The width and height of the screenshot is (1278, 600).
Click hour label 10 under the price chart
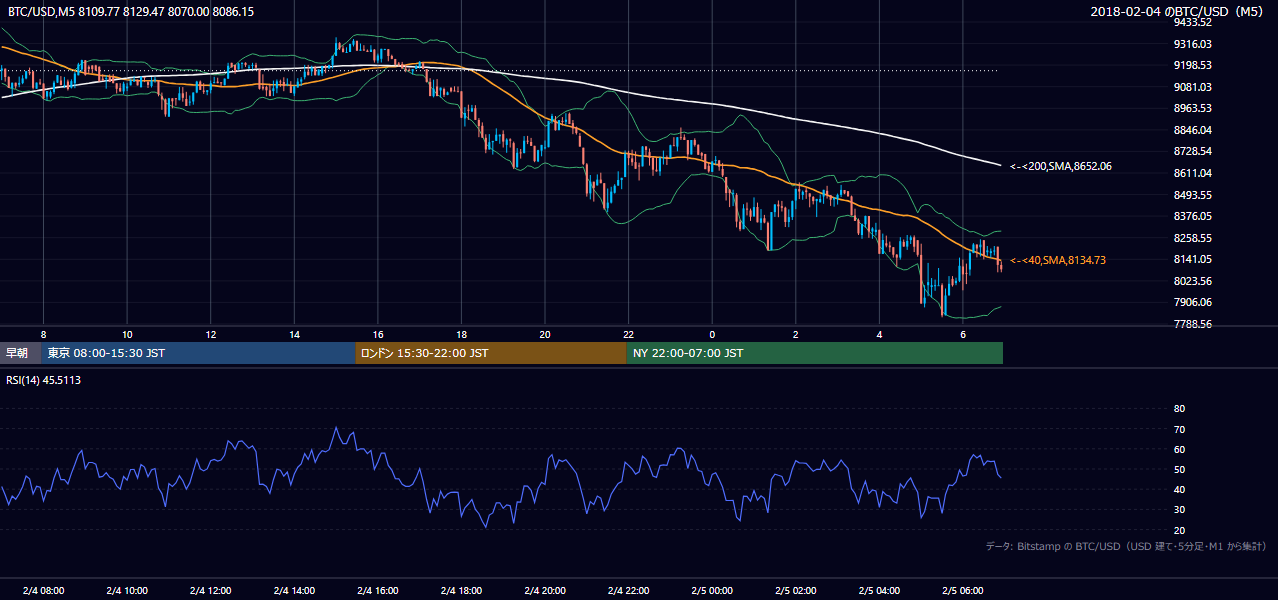coord(127,334)
